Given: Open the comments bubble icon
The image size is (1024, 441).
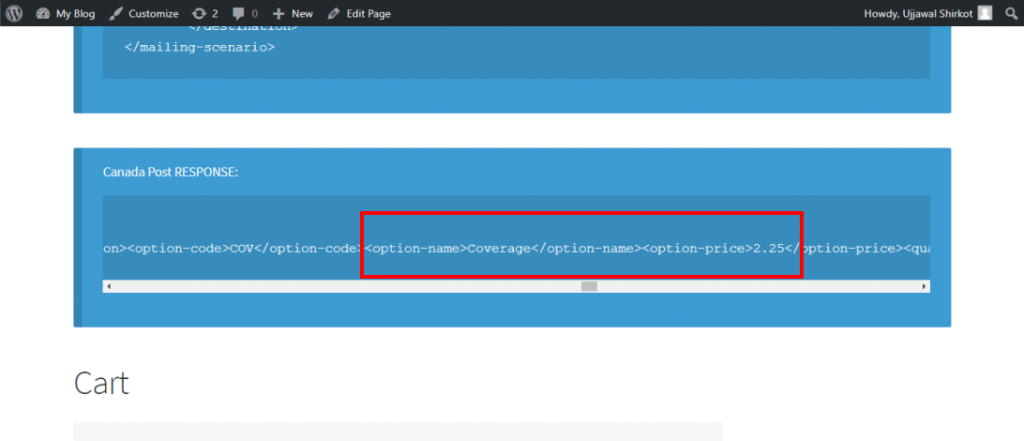Looking at the screenshot, I should click(x=239, y=14).
